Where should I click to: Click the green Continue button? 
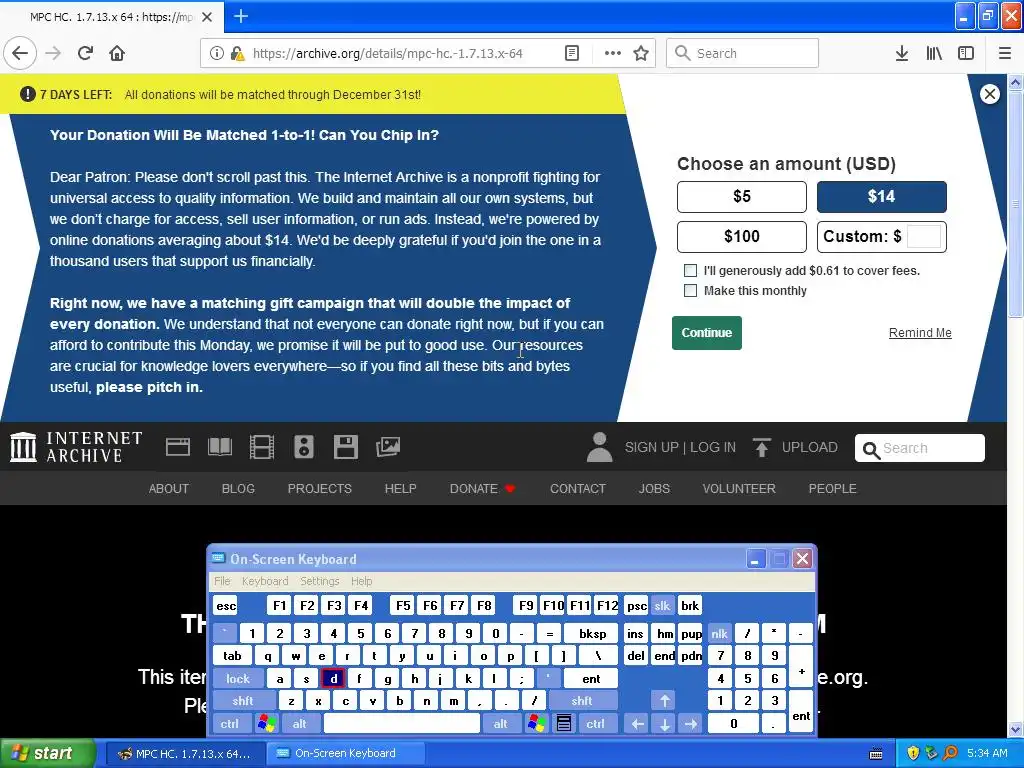[x=707, y=333]
